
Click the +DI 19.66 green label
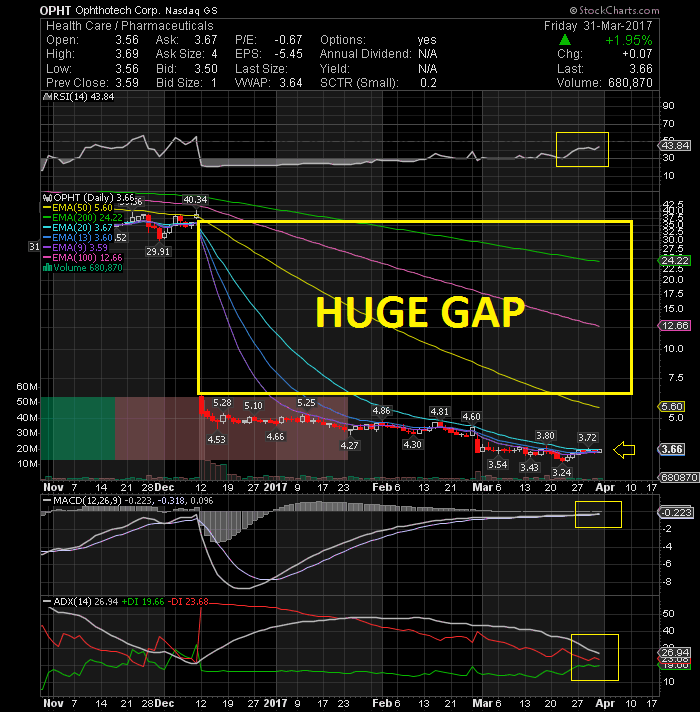pos(143,602)
